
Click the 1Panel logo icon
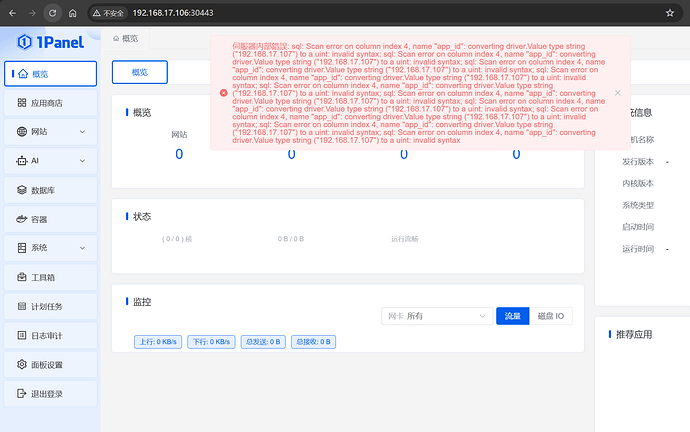tap(25, 41)
